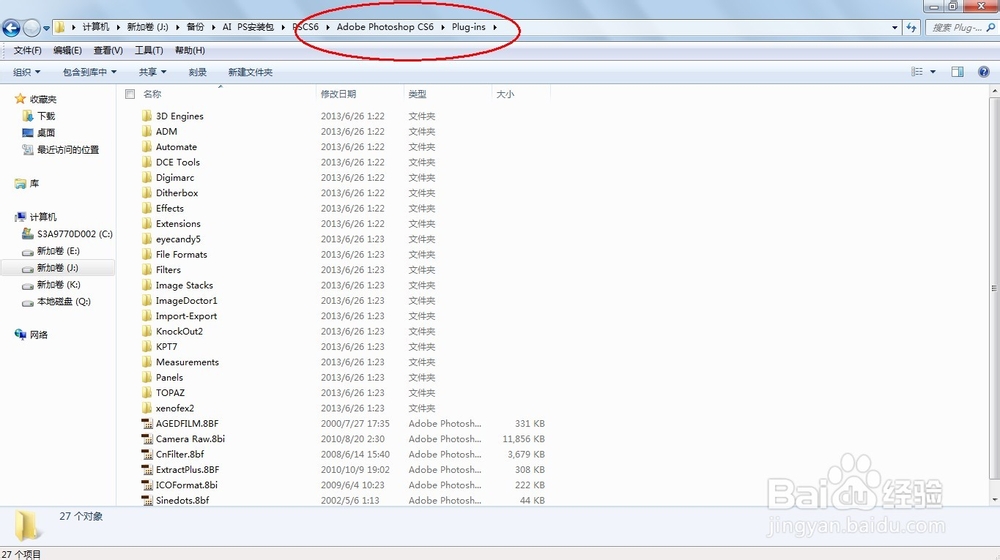Select 计算机 in address breadcrumb
The height and width of the screenshot is (560, 1000).
(96, 27)
